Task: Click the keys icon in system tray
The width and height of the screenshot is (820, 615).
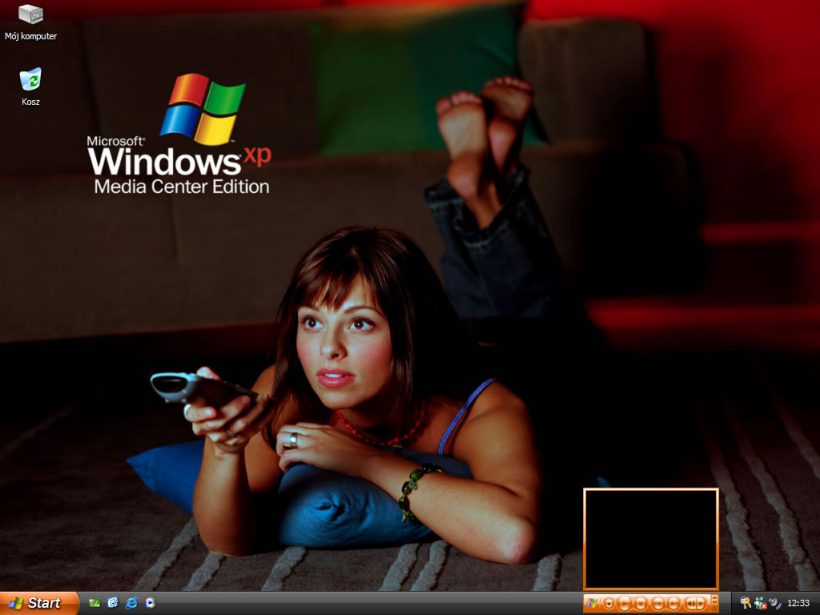Action: click(745, 603)
